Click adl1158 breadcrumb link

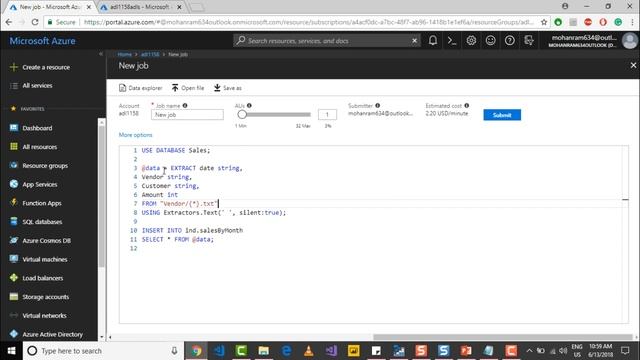[x=150, y=54]
